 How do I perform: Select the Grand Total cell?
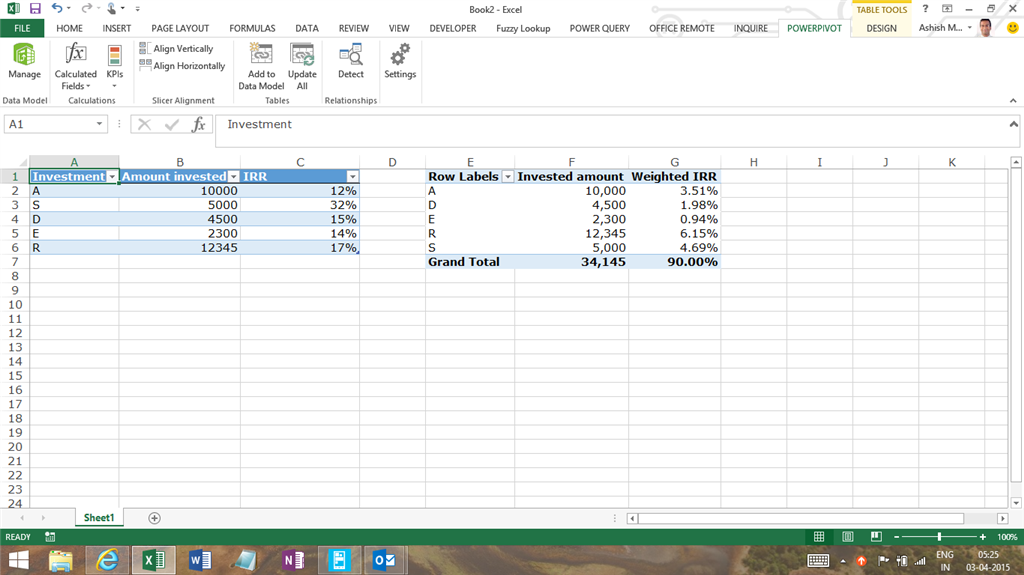470,262
